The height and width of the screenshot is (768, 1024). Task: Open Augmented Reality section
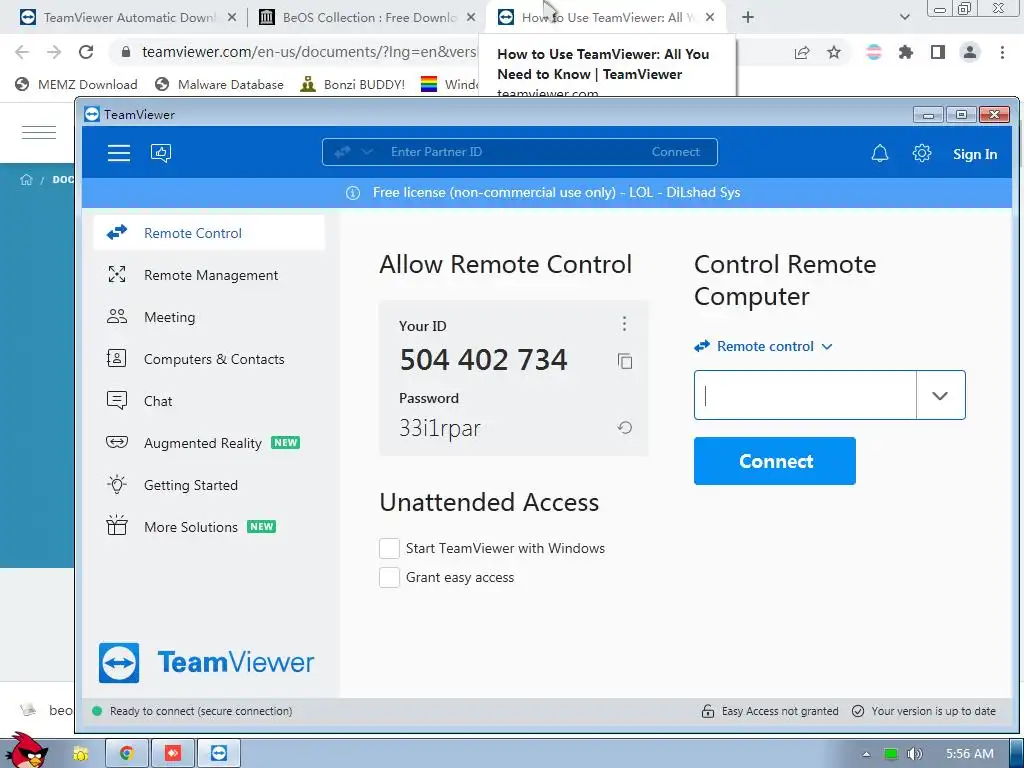click(209, 443)
